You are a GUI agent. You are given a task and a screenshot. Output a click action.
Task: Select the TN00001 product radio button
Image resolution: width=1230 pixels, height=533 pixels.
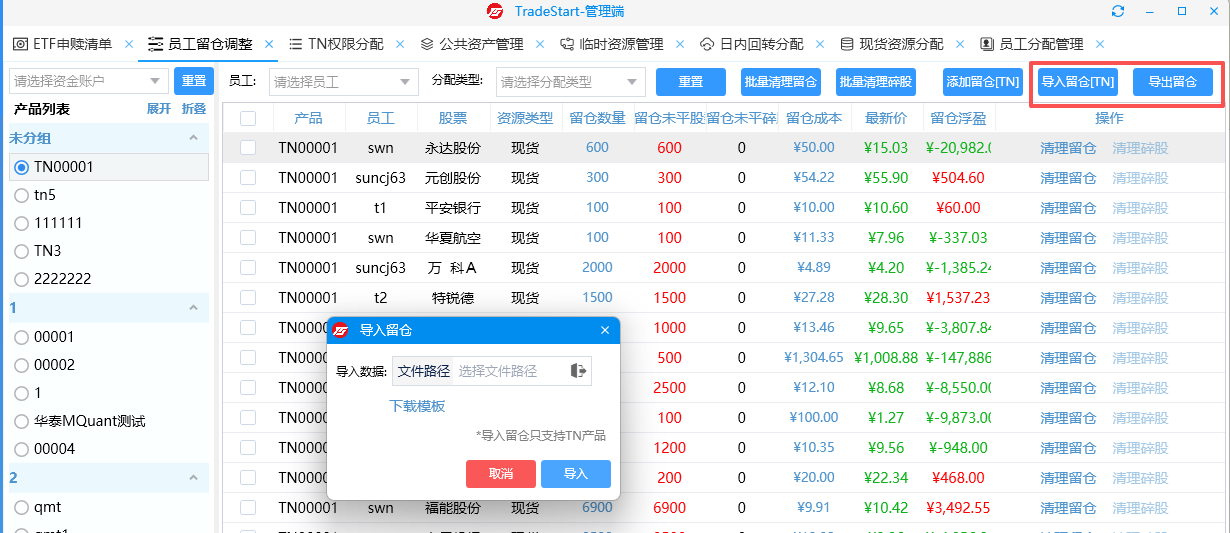pyautogui.click(x=21, y=167)
